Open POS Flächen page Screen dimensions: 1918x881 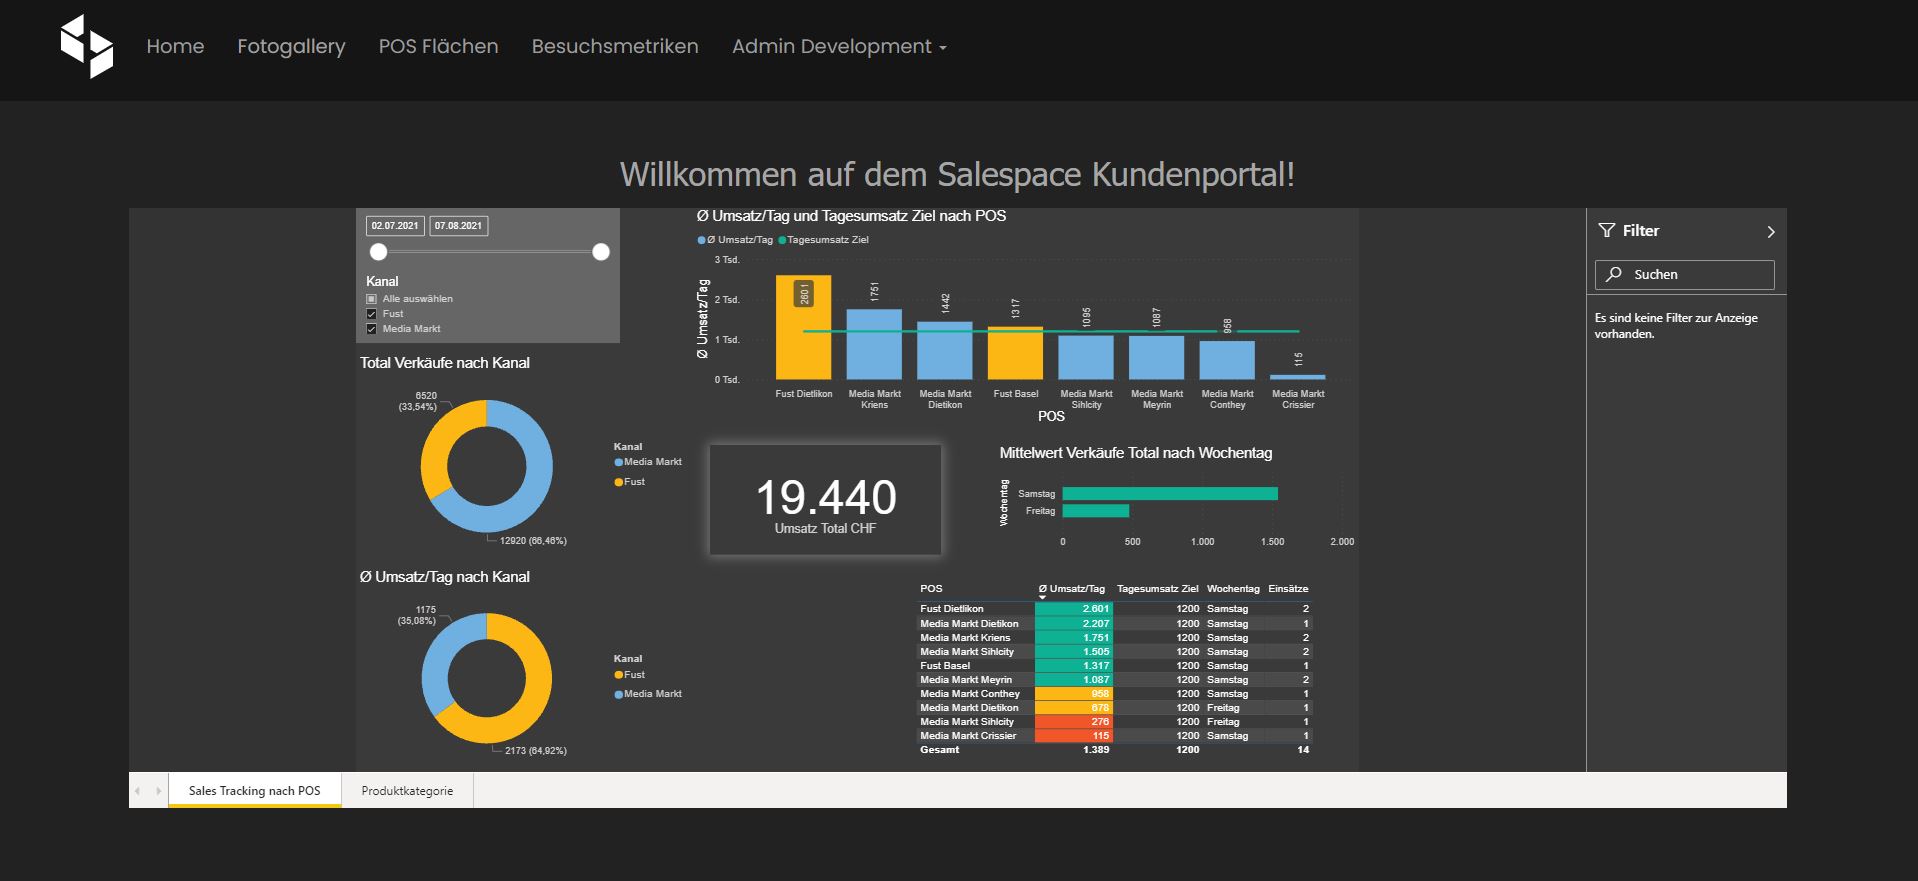coord(438,46)
